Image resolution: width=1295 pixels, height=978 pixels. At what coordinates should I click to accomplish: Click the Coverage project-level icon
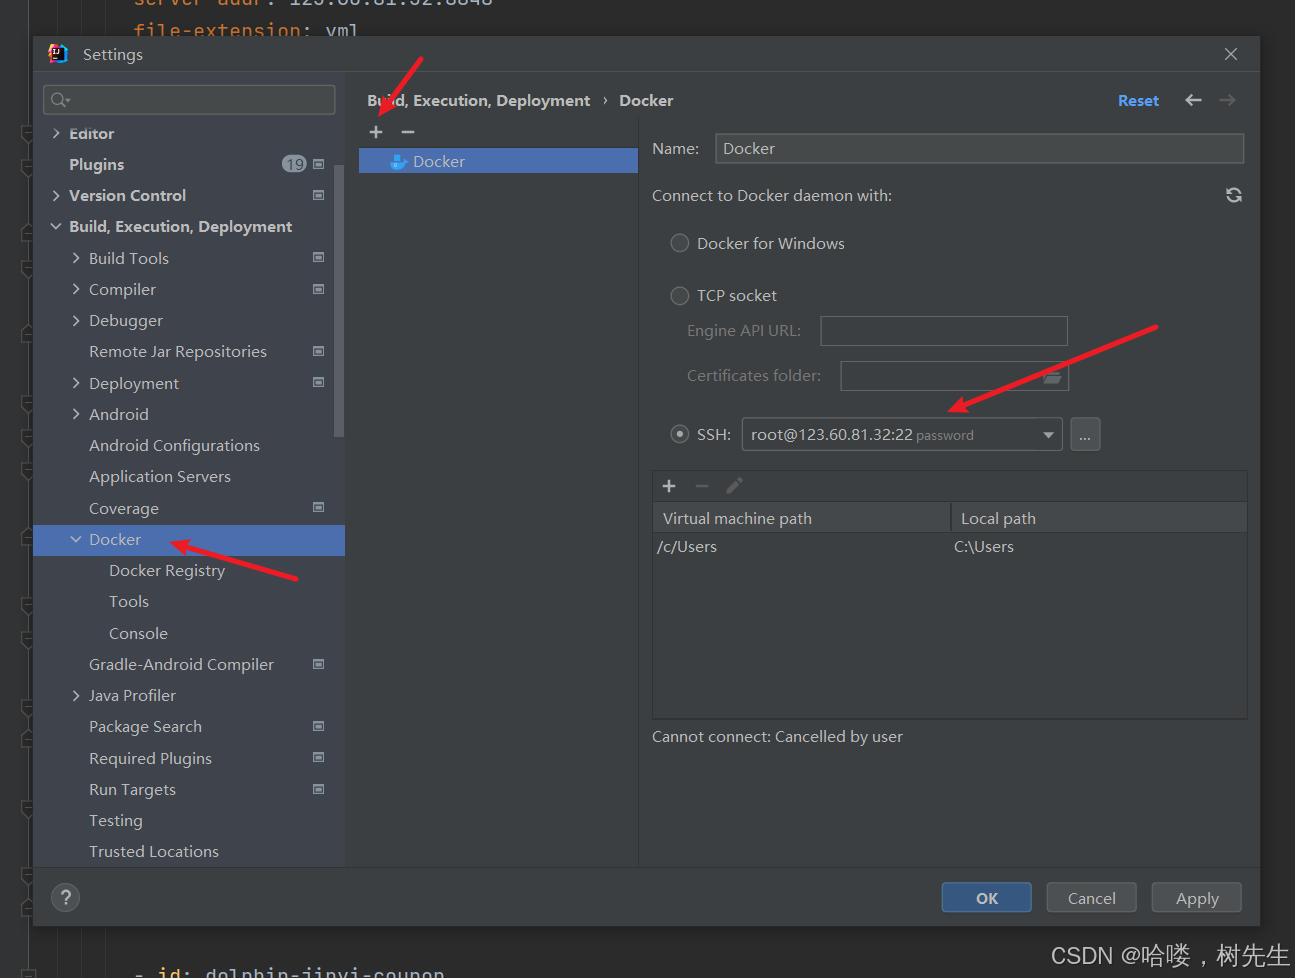click(319, 508)
